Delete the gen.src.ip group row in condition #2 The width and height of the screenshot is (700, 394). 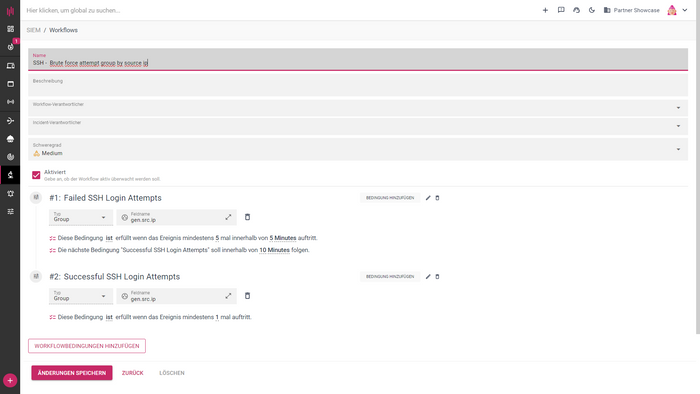[x=247, y=296]
